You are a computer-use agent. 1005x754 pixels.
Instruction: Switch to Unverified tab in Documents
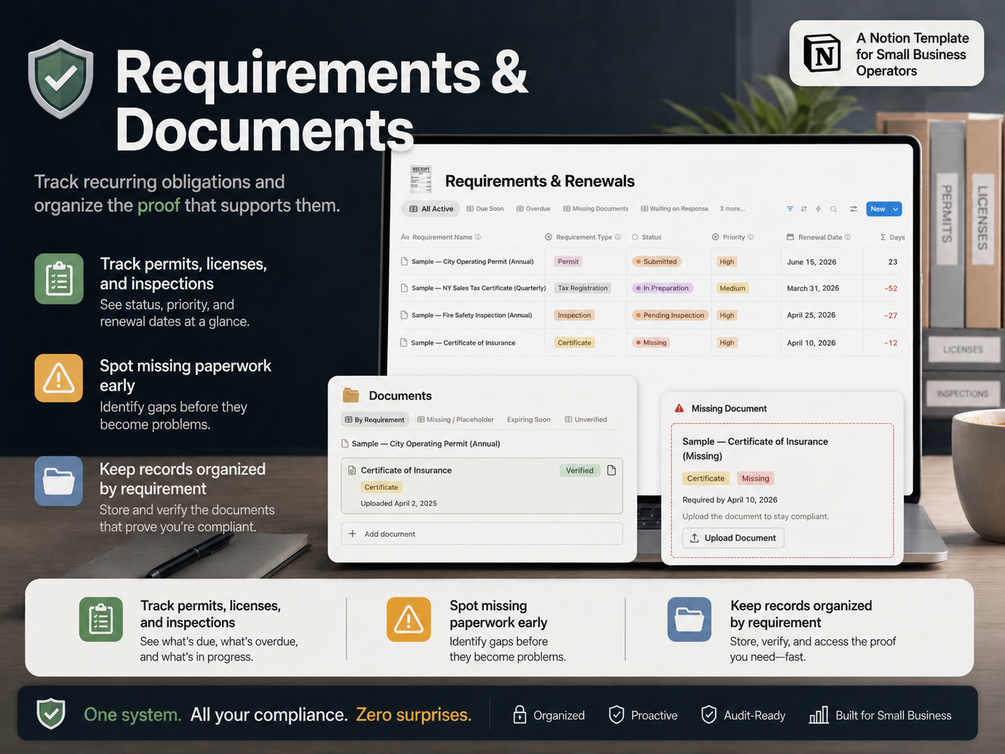[x=586, y=419]
